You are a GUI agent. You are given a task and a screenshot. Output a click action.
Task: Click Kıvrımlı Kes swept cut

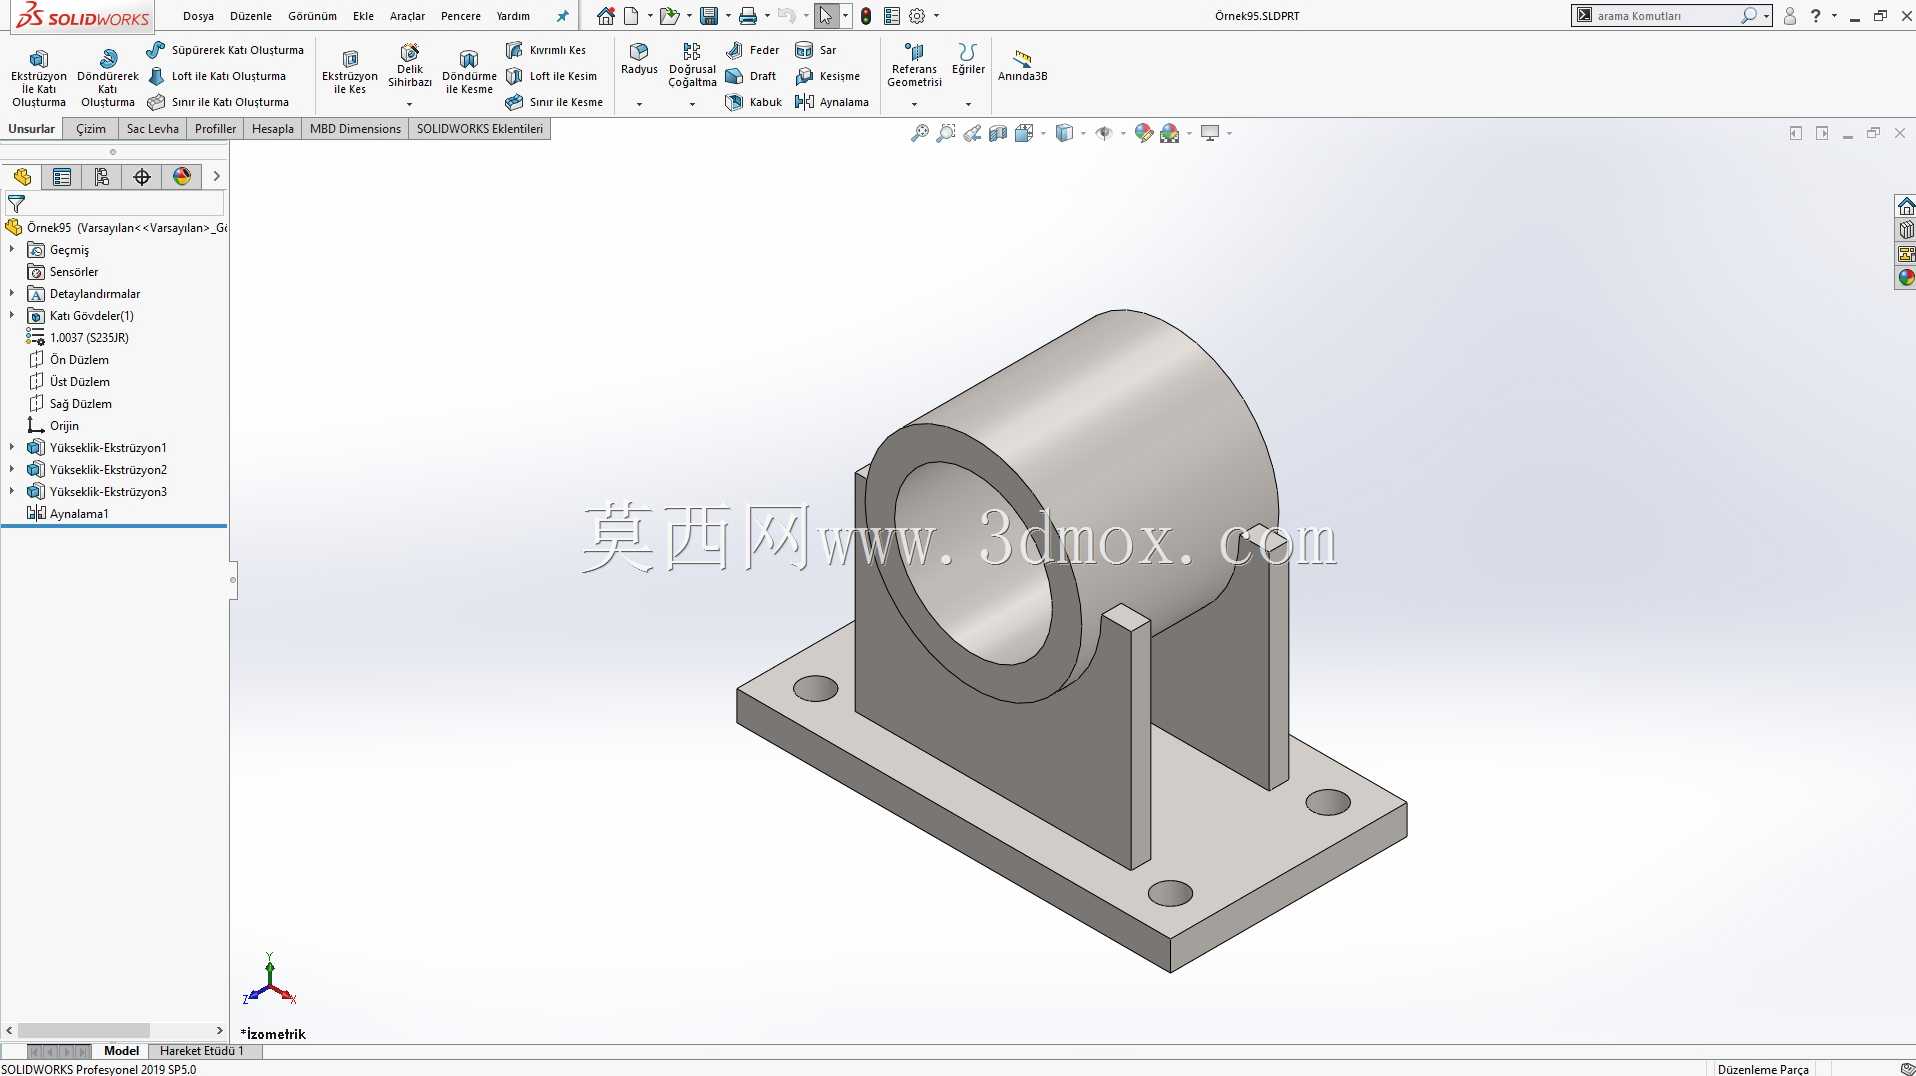pyautogui.click(x=546, y=50)
